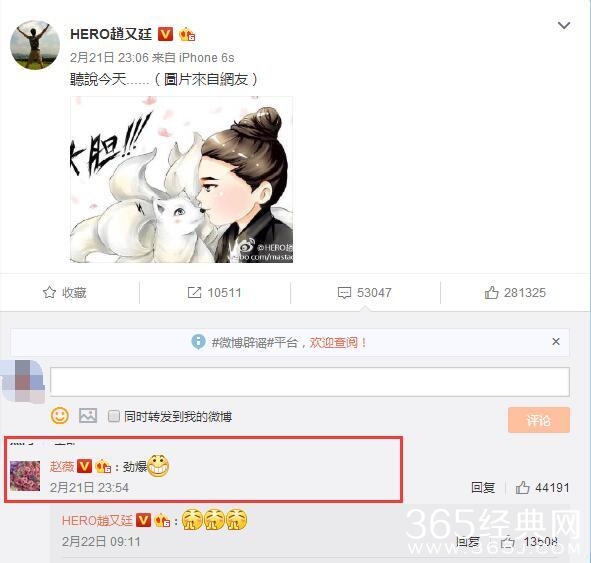This screenshot has height=563, width=591.
Task: Close the 微博辟谣 notice banner
Action: [x=556, y=341]
